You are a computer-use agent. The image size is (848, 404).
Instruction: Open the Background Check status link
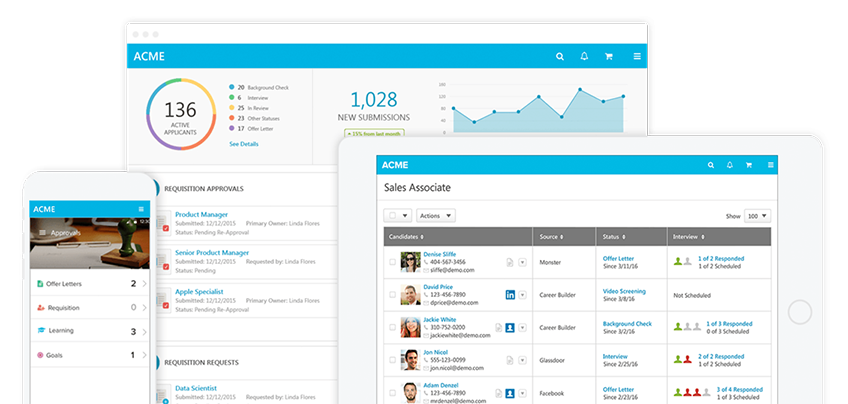click(x=627, y=323)
